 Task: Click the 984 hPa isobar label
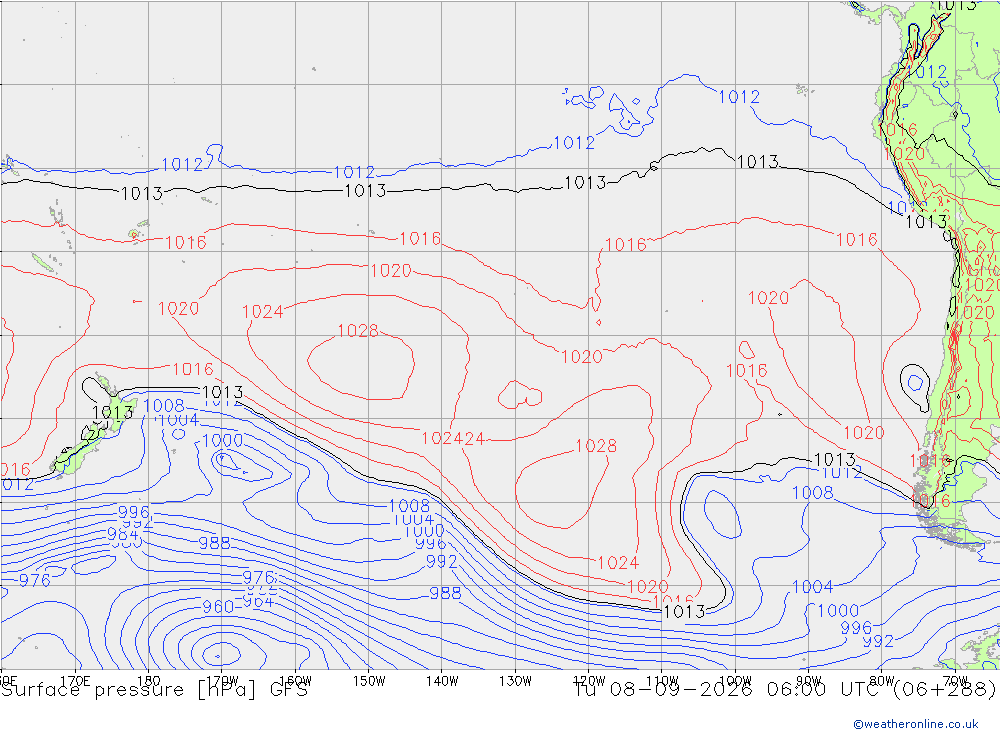[122, 534]
